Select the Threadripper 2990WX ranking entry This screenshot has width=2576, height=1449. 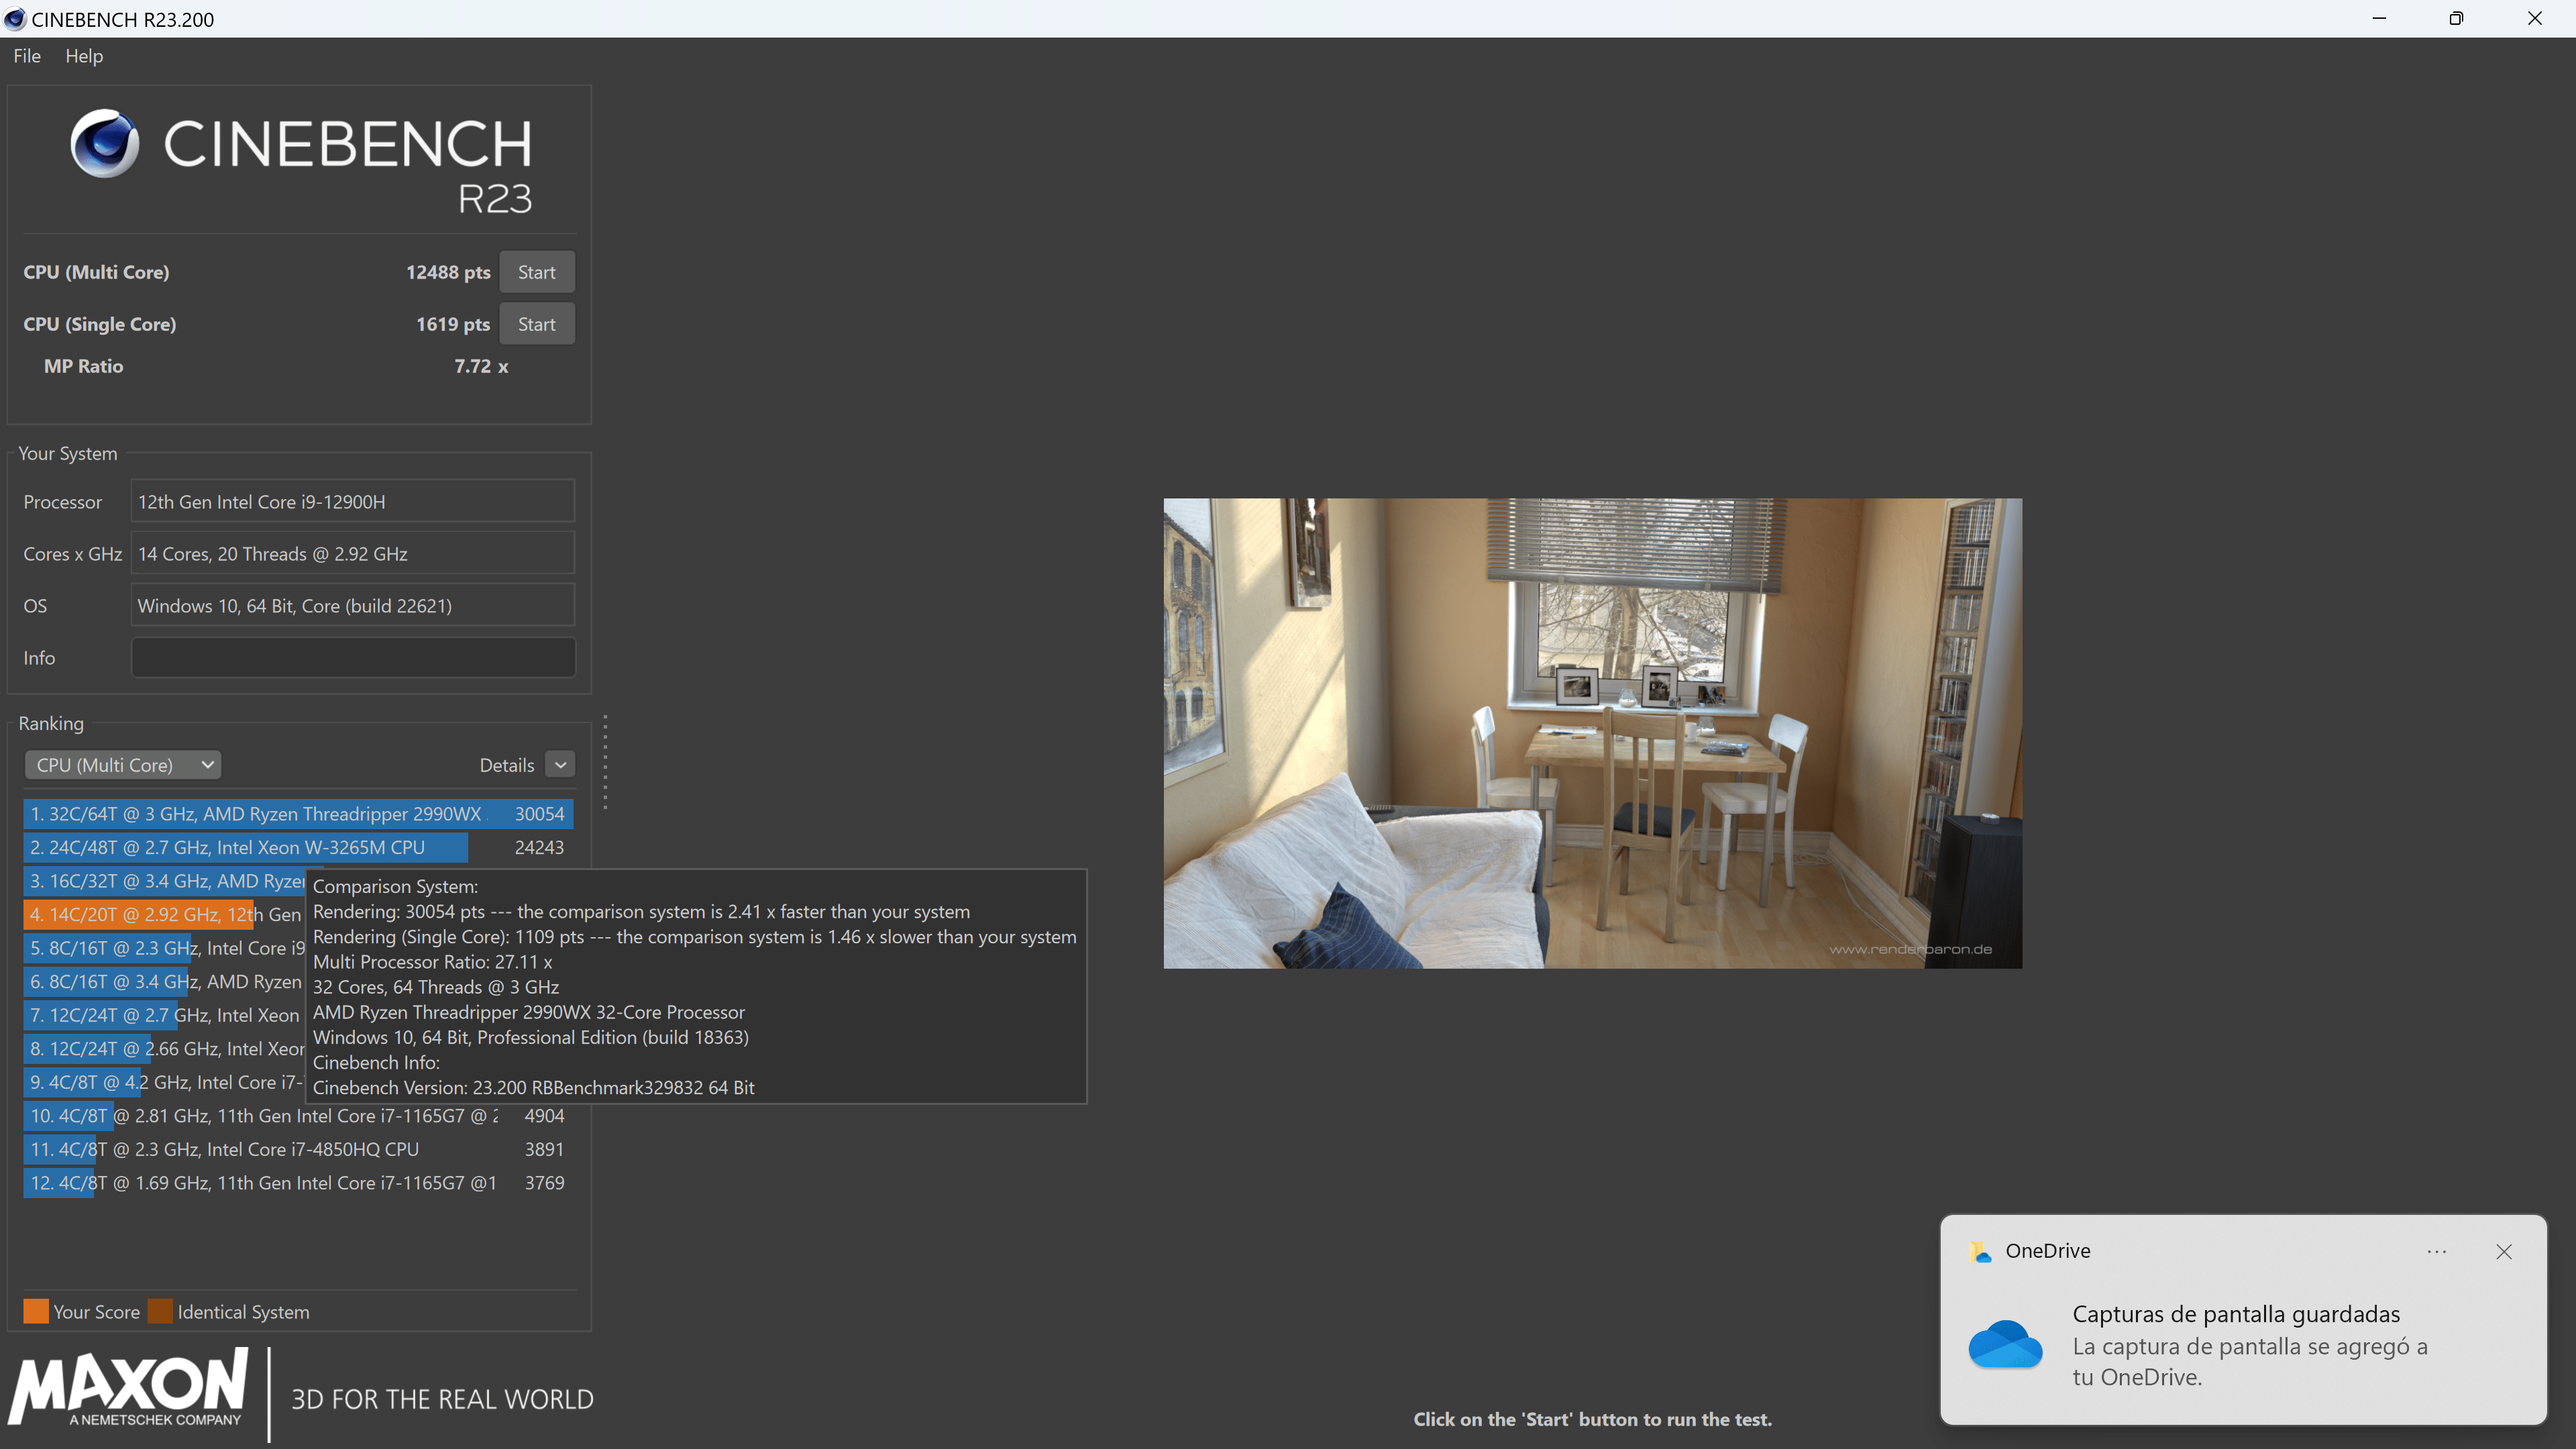pyautogui.click(x=297, y=814)
